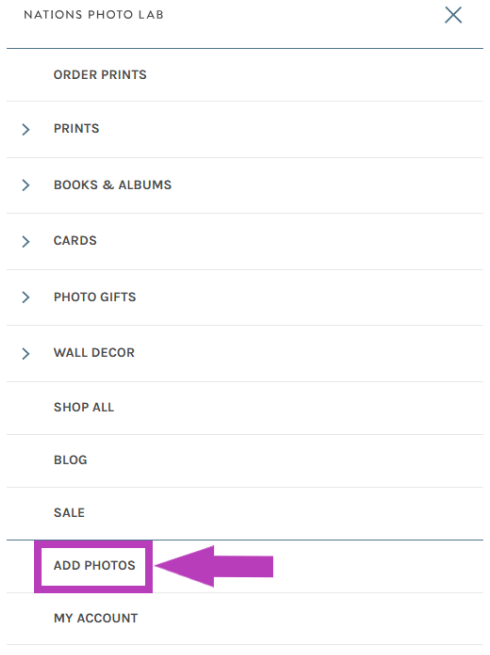Expand the Books & Albums chevron
Screen dimensions: 490x655
(26, 185)
